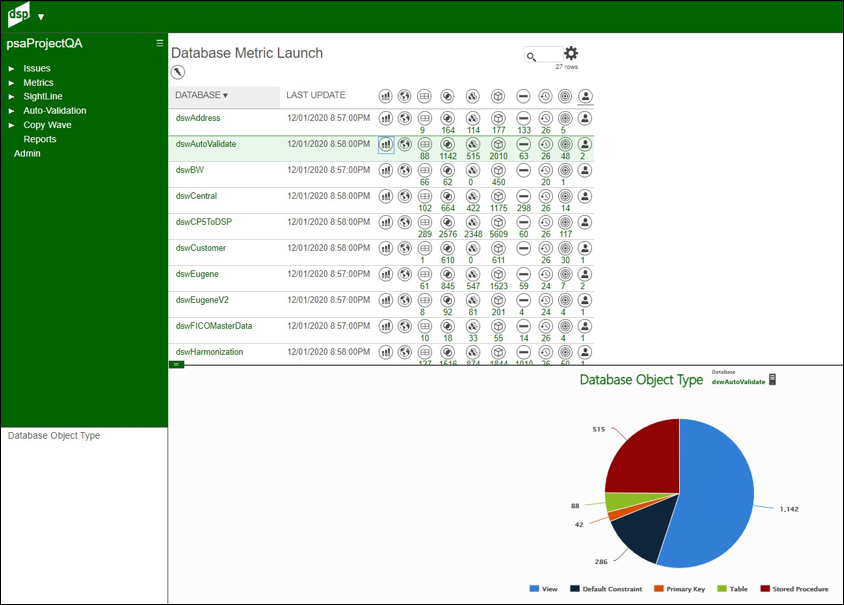Image resolution: width=844 pixels, height=605 pixels.
Task: Toggle the sidebar hamburger menu
Action: click(x=159, y=43)
